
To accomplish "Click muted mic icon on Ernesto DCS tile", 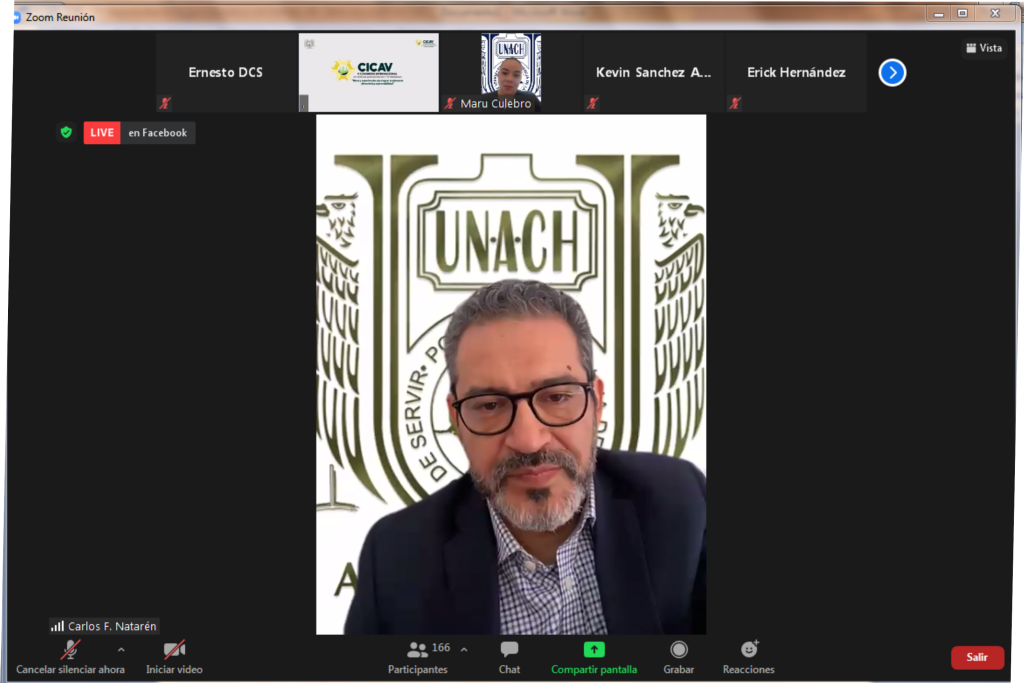I will (165, 103).
